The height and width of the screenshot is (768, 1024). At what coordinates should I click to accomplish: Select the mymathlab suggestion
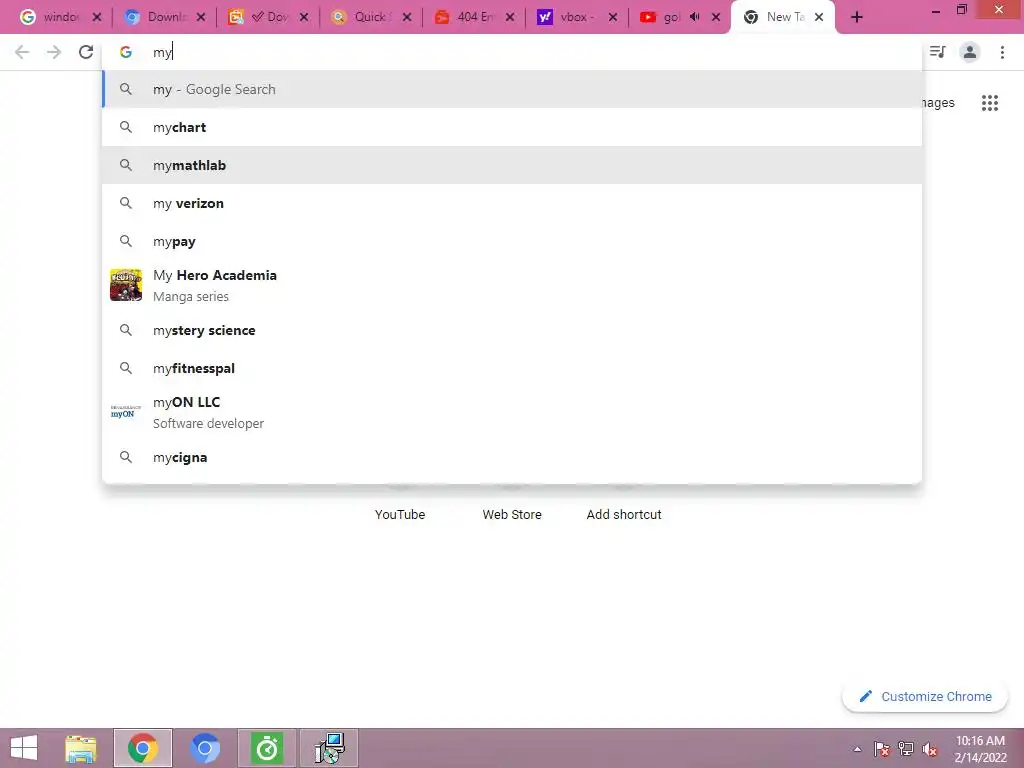pyautogui.click(x=512, y=165)
